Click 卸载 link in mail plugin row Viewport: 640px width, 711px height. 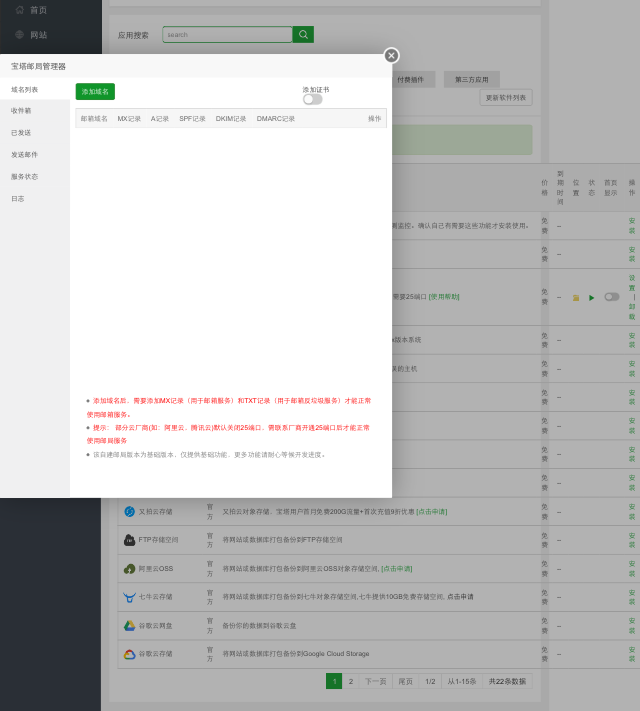tap(632, 311)
